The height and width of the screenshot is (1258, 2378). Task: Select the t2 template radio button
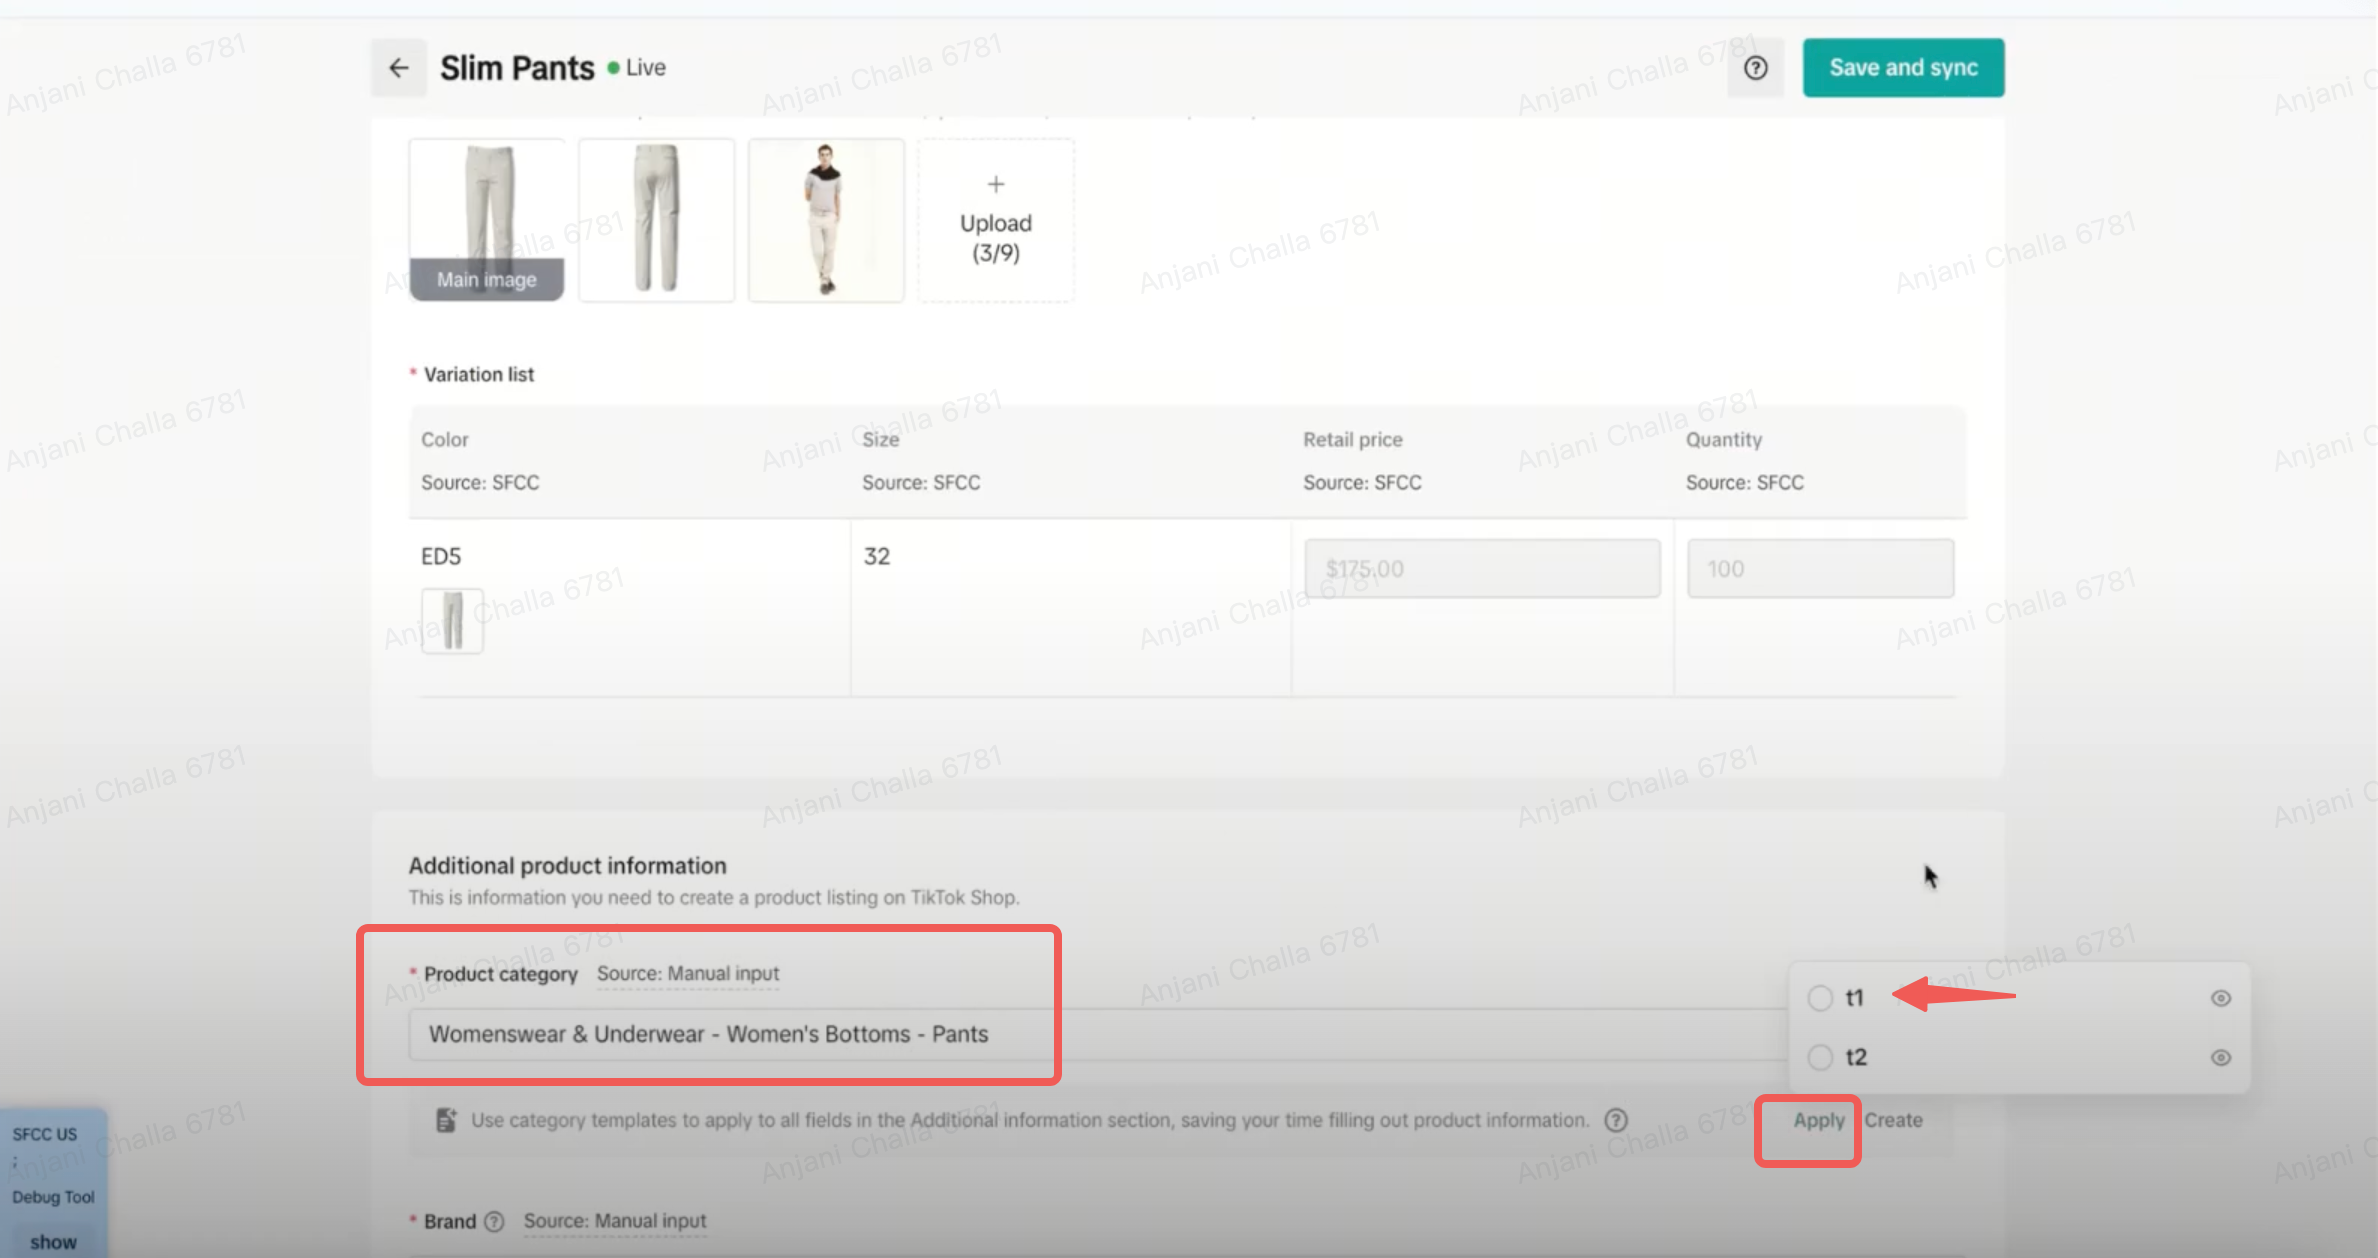tap(1820, 1057)
